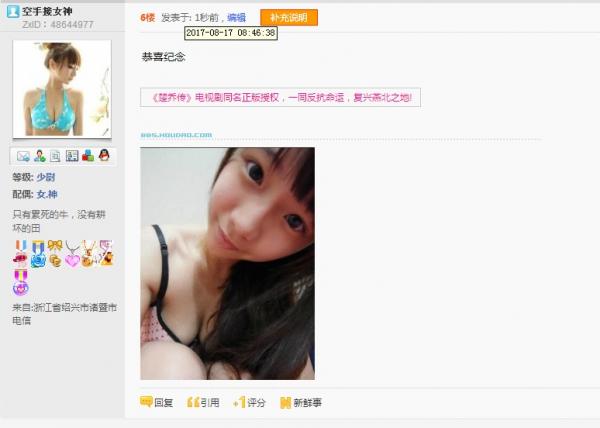The height and width of the screenshot is (428, 600).
Task: Click the golden bow medal badge
Action: tap(55, 253)
